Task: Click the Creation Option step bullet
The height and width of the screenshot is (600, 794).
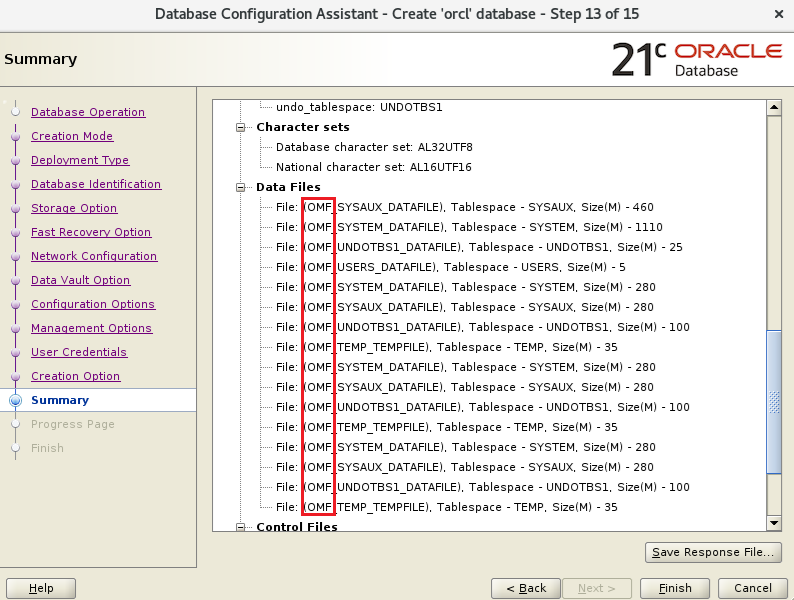Action: pos(16,376)
